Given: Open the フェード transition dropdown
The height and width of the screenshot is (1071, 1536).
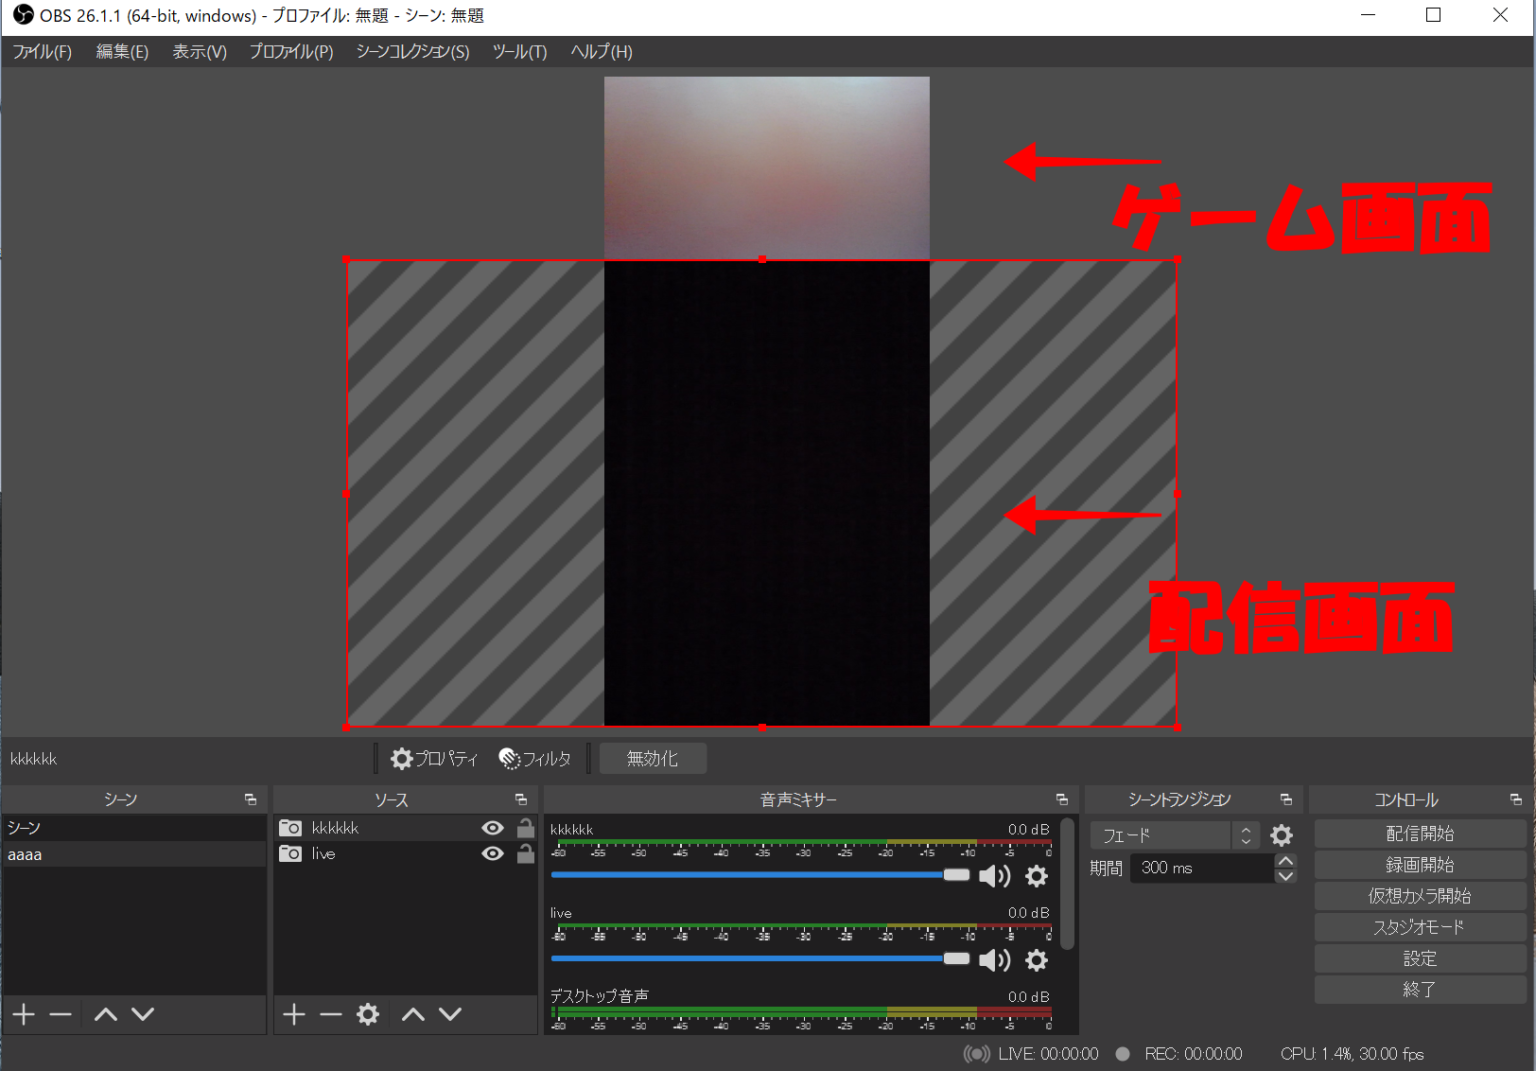Looking at the screenshot, I should tap(1160, 835).
